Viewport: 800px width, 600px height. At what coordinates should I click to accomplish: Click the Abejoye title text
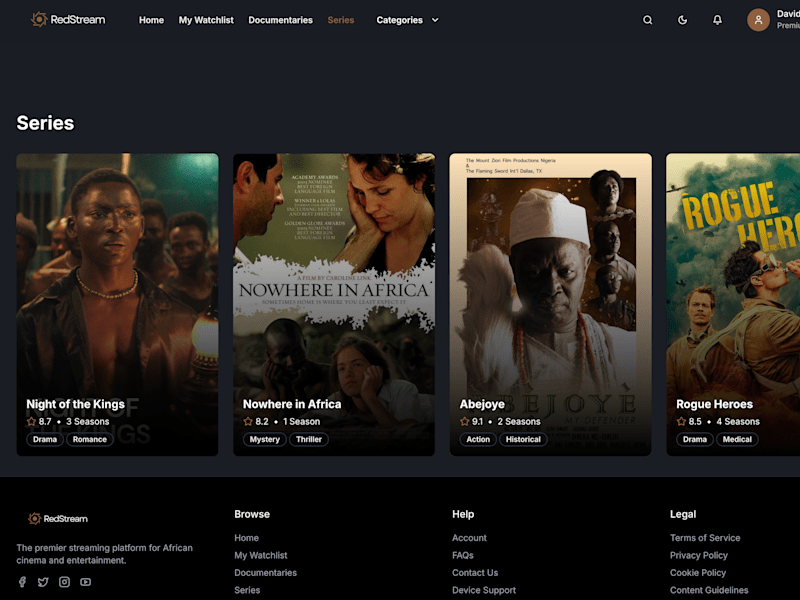(x=482, y=404)
